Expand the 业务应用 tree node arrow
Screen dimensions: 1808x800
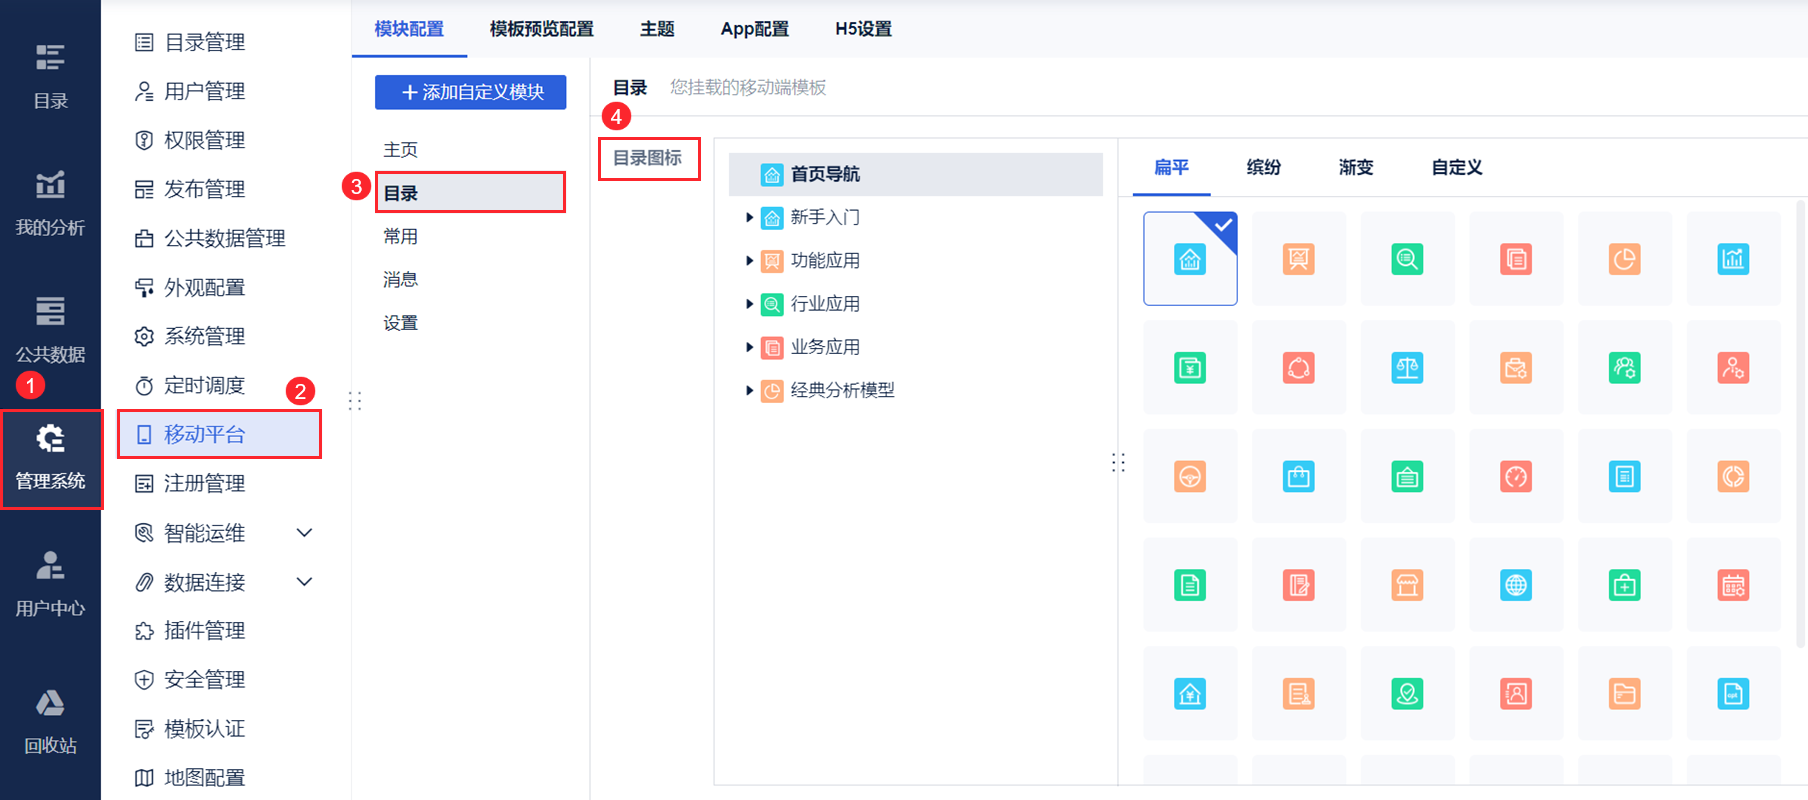click(749, 347)
